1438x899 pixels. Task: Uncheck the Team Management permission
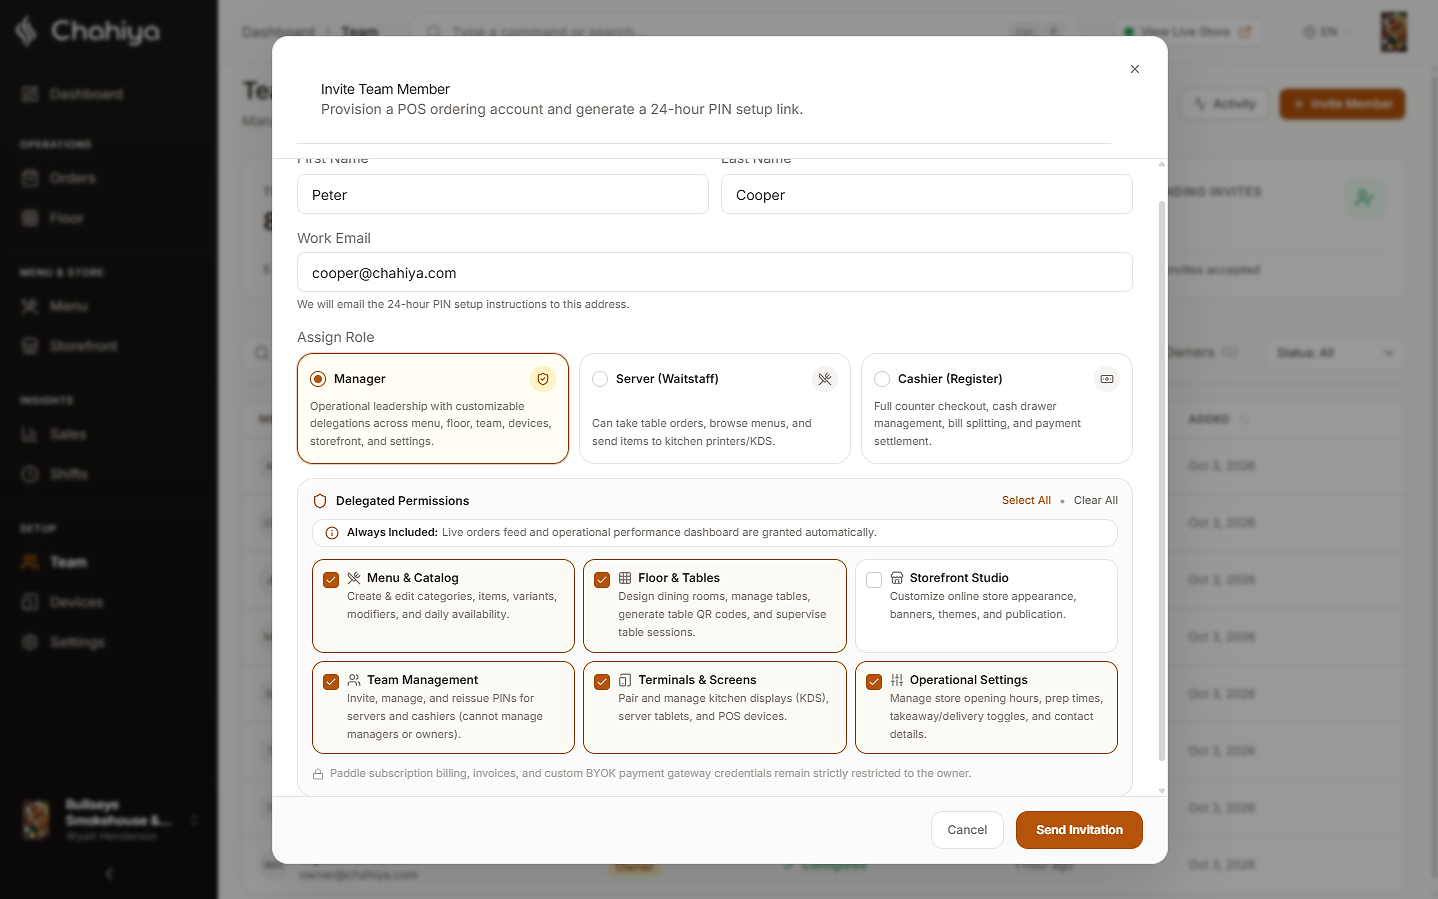point(331,682)
